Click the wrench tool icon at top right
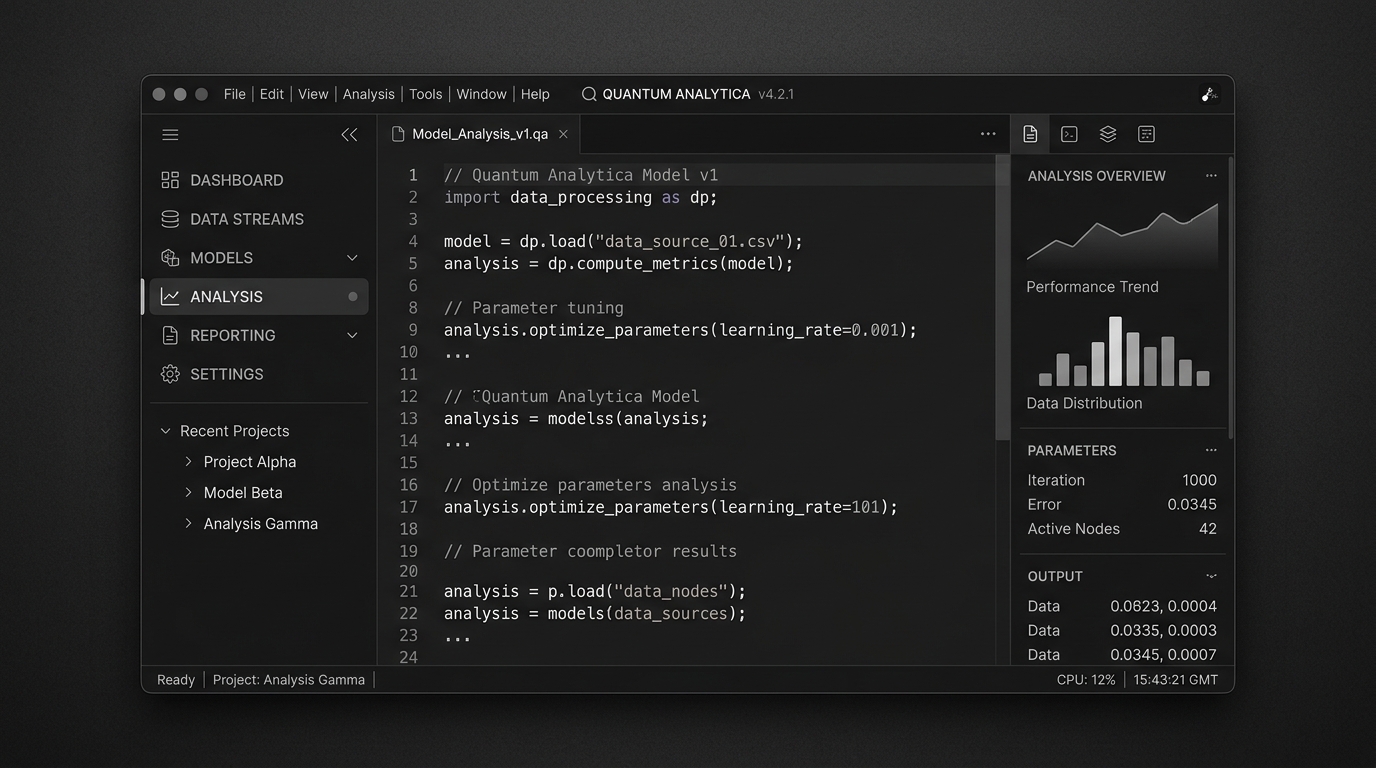The image size is (1376, 768). 1208,95
